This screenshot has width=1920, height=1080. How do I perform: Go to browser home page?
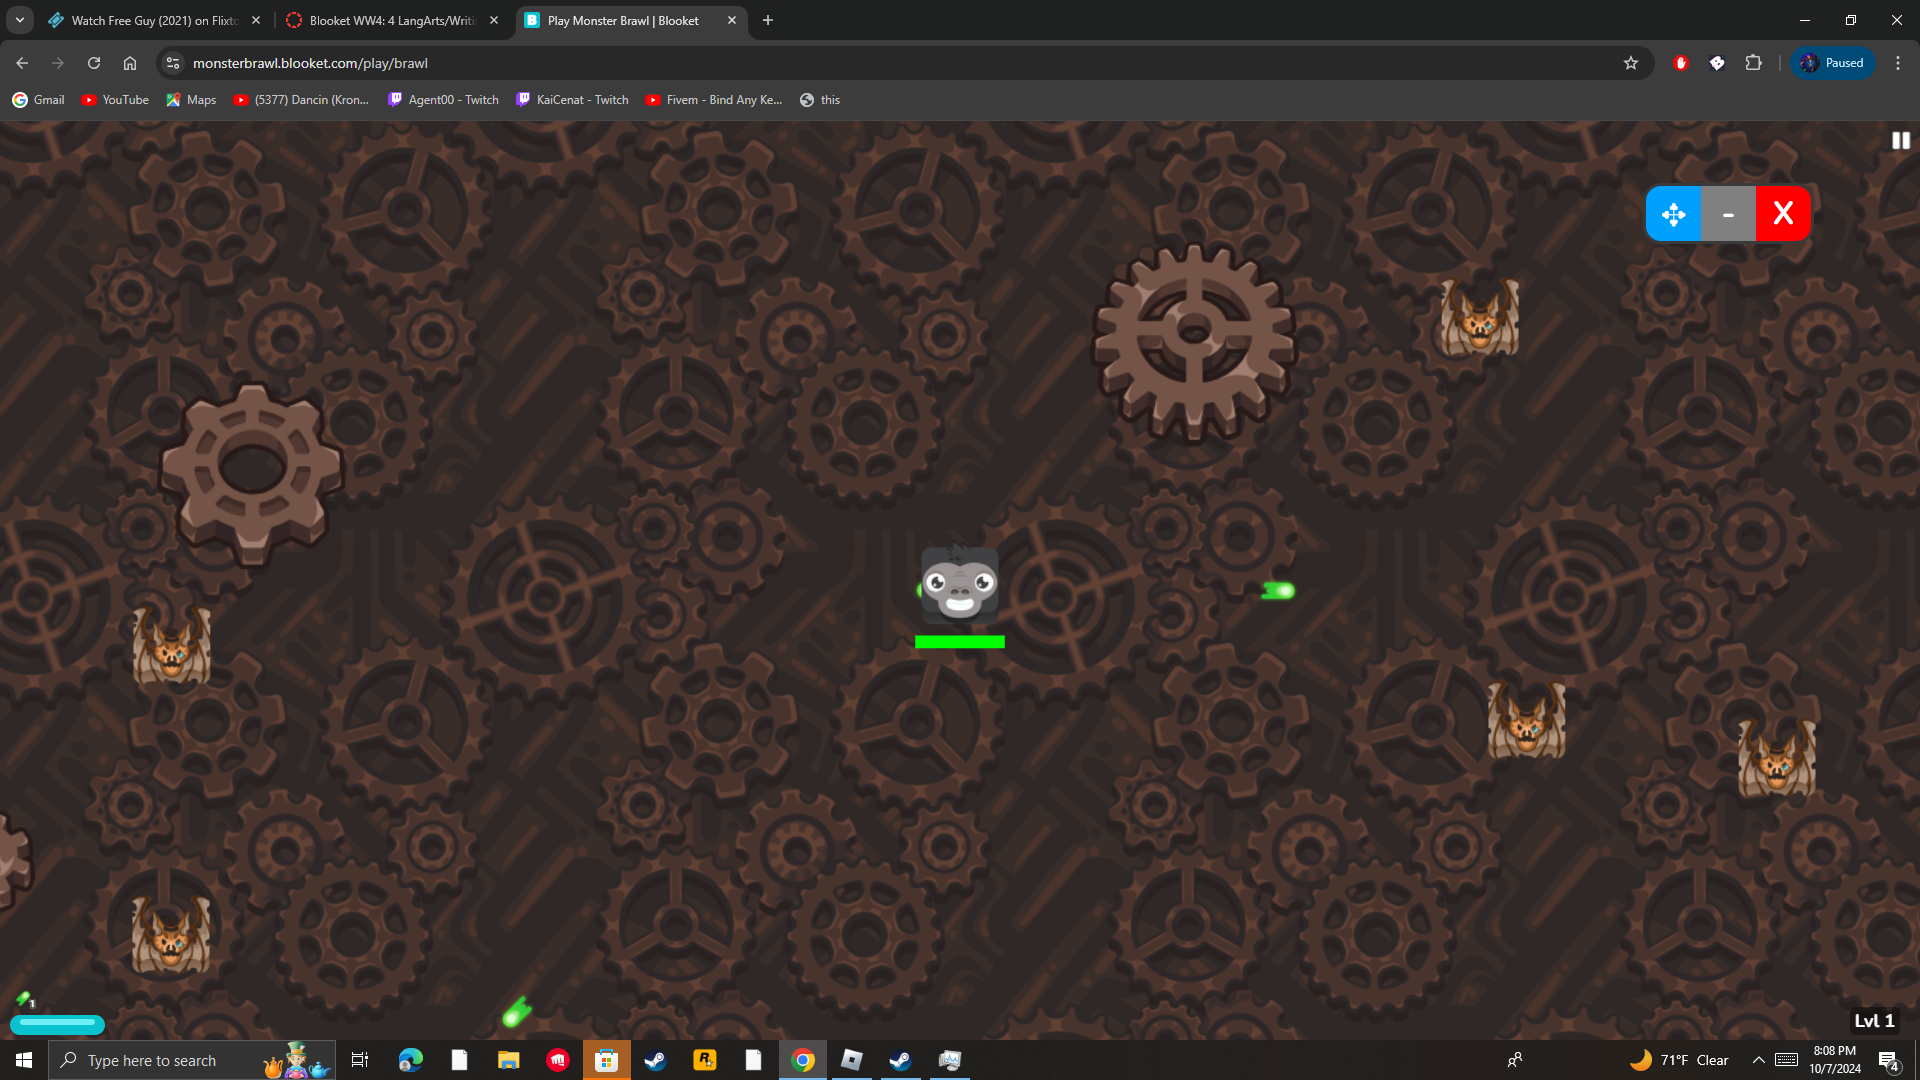(x=130, y=63)
